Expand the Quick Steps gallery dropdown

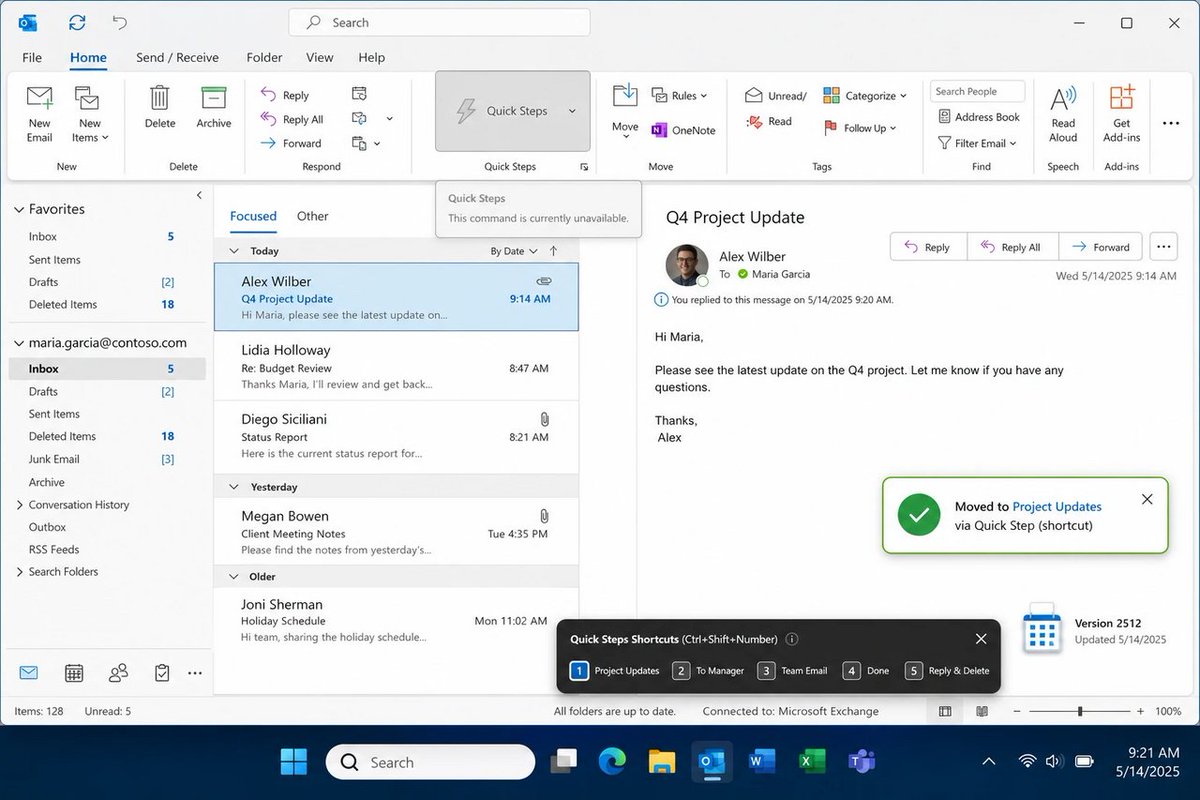click(572, 111)
